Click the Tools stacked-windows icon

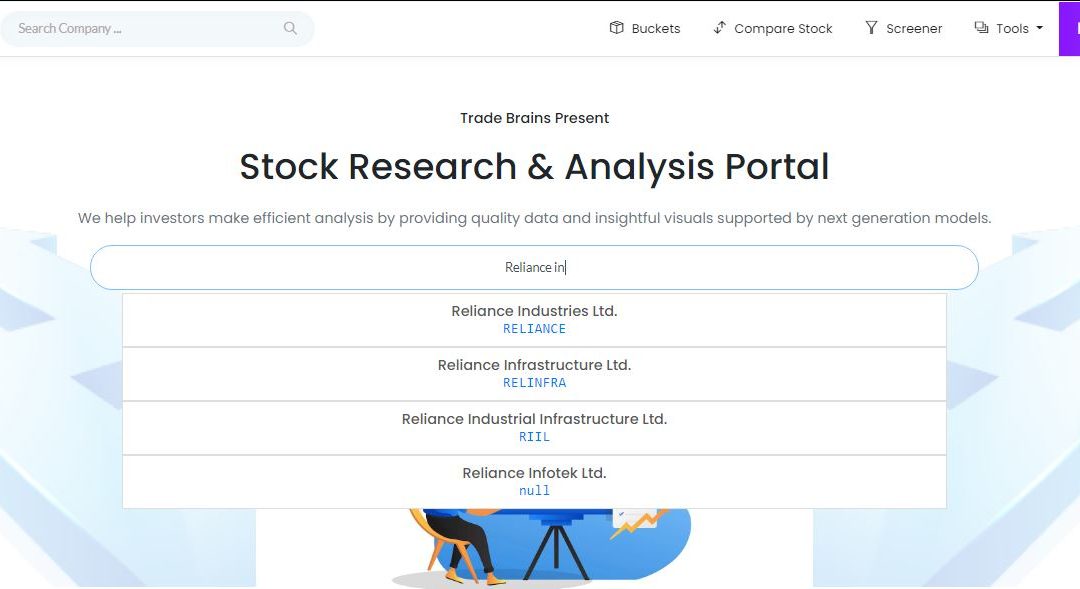(x=981, y=28)
